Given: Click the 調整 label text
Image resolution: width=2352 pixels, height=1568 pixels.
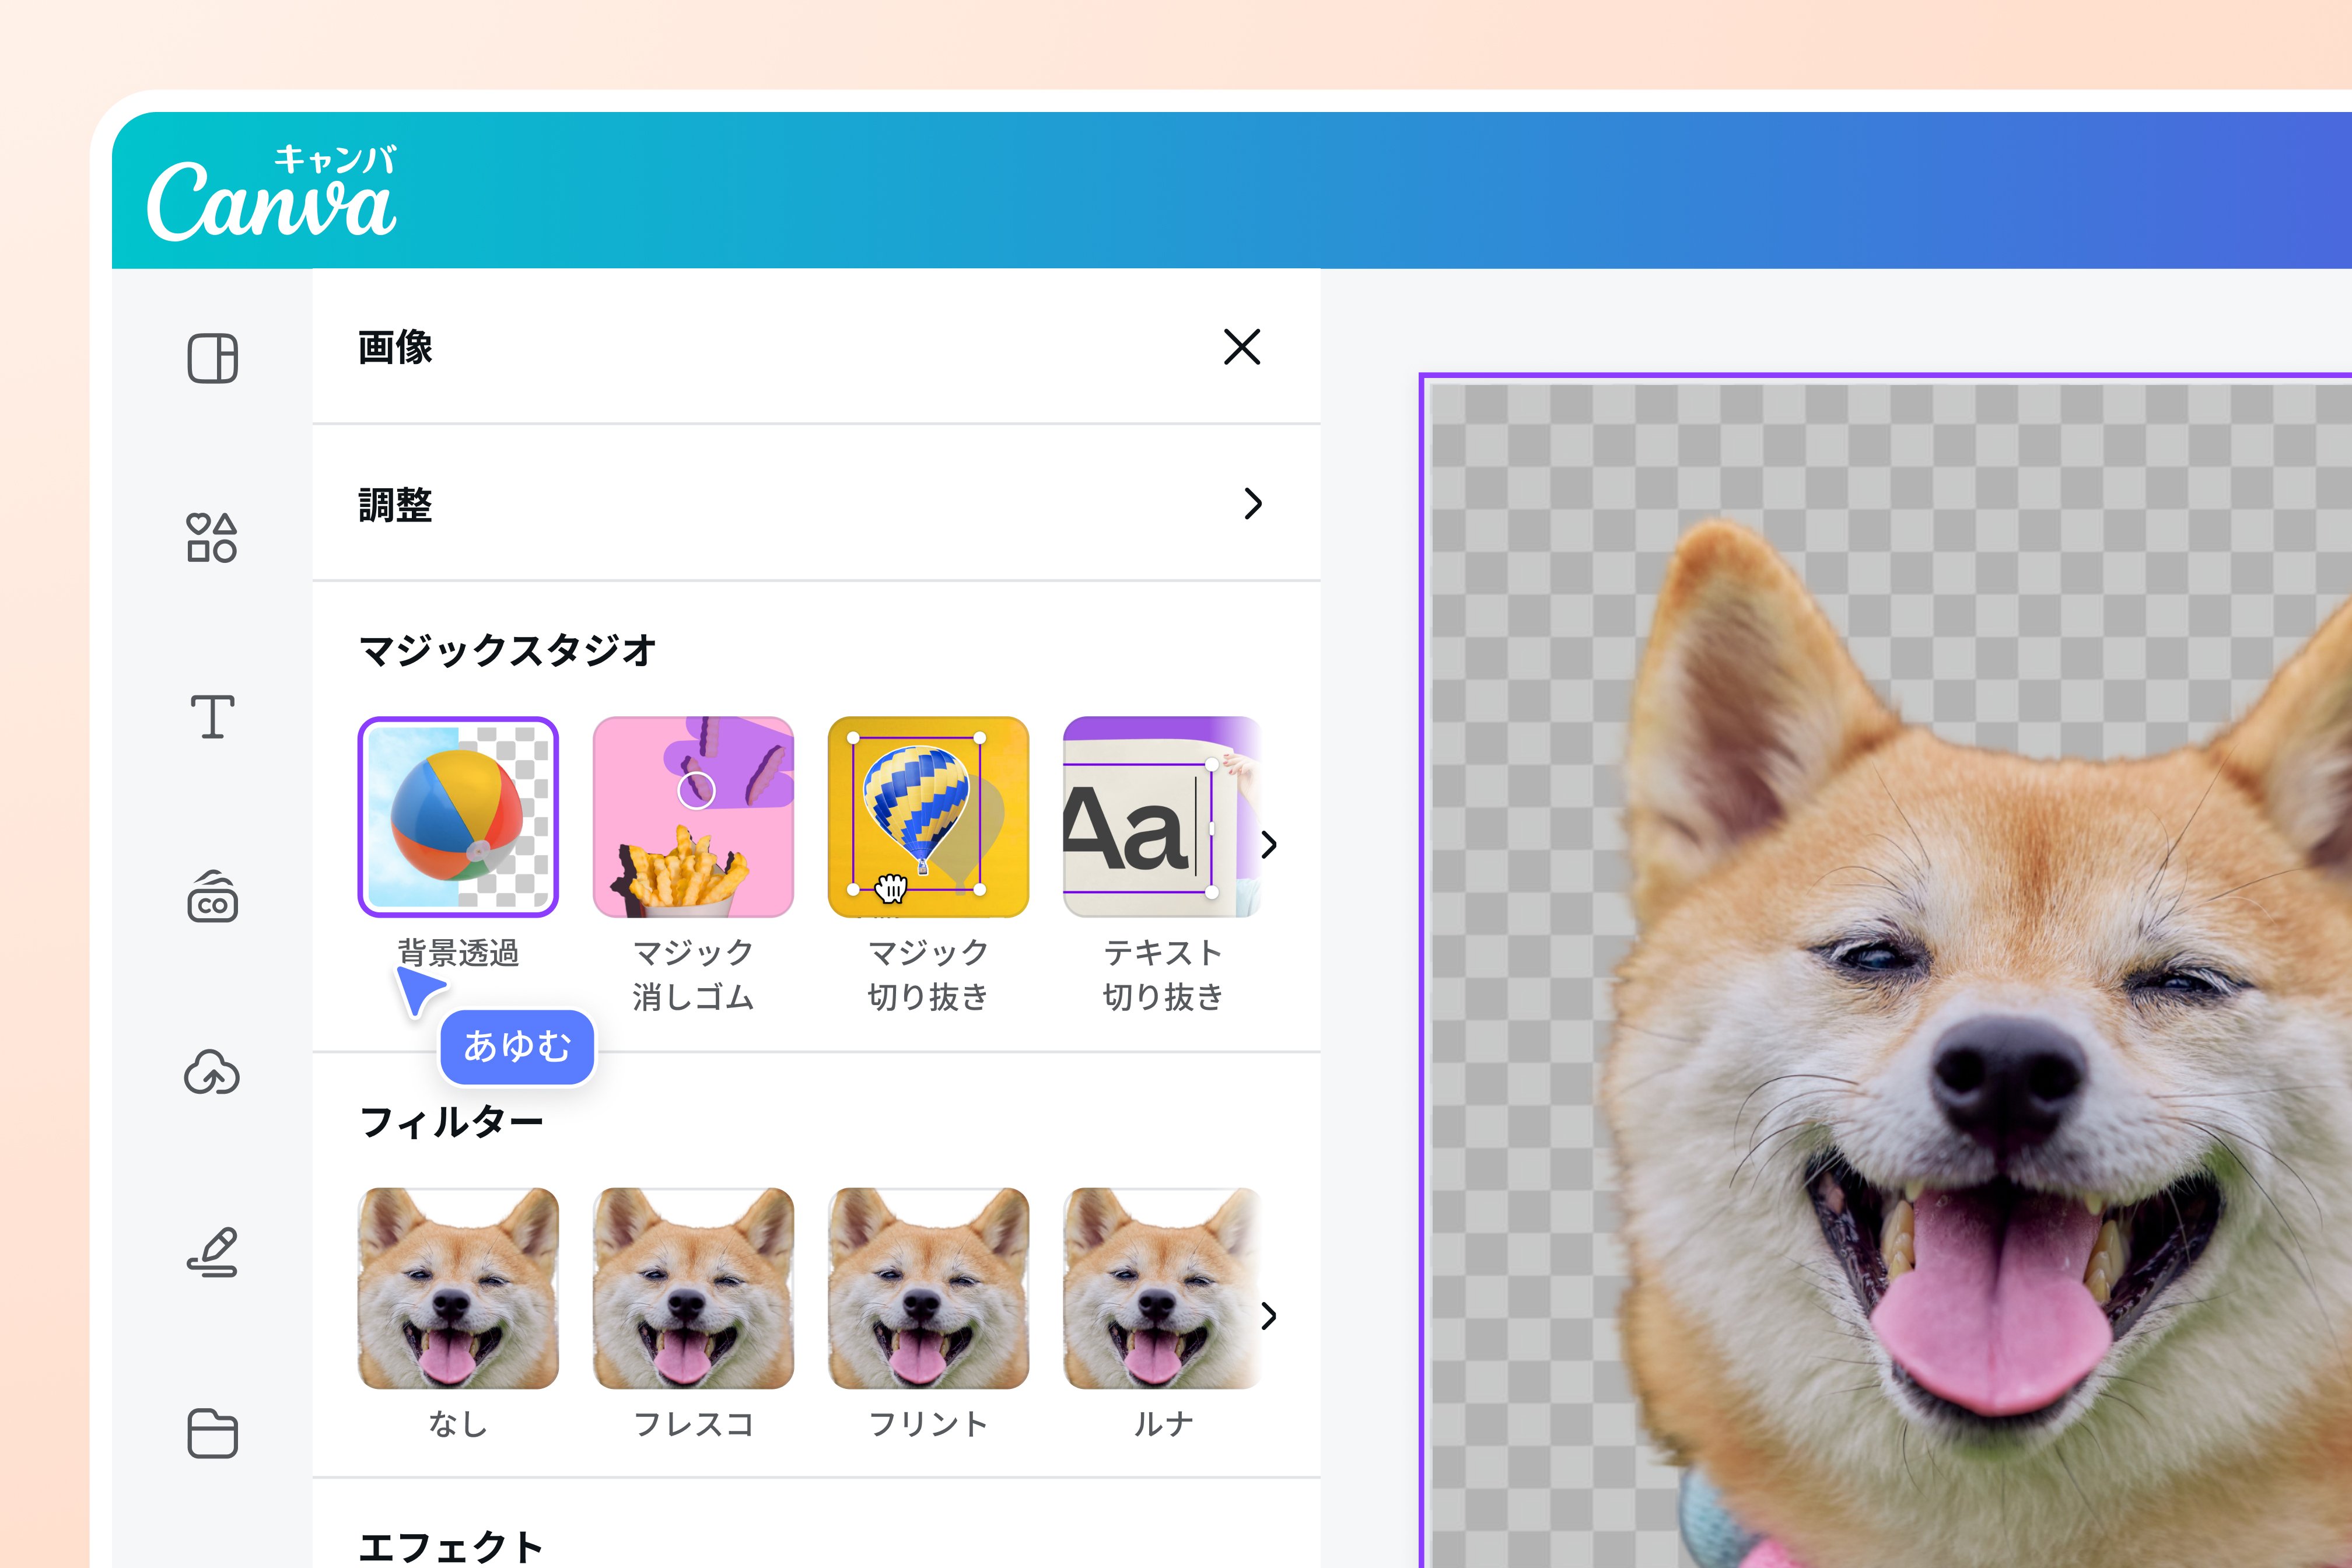Looking at the screenshot, I should point(395,505).
